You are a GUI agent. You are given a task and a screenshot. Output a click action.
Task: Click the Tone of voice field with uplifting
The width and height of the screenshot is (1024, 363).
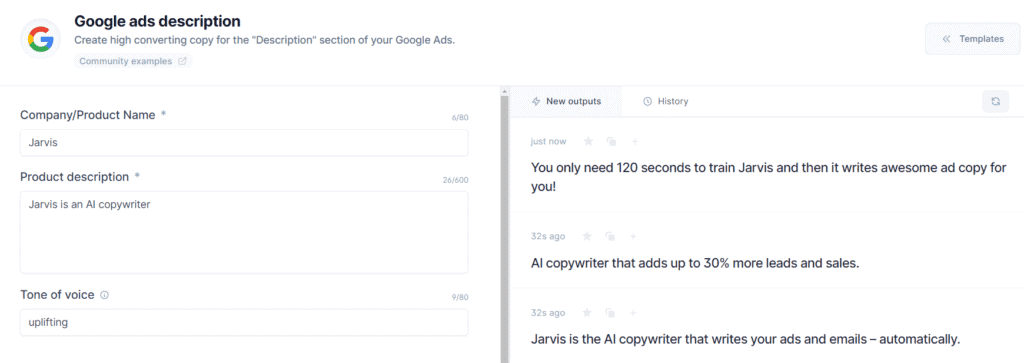244,323
